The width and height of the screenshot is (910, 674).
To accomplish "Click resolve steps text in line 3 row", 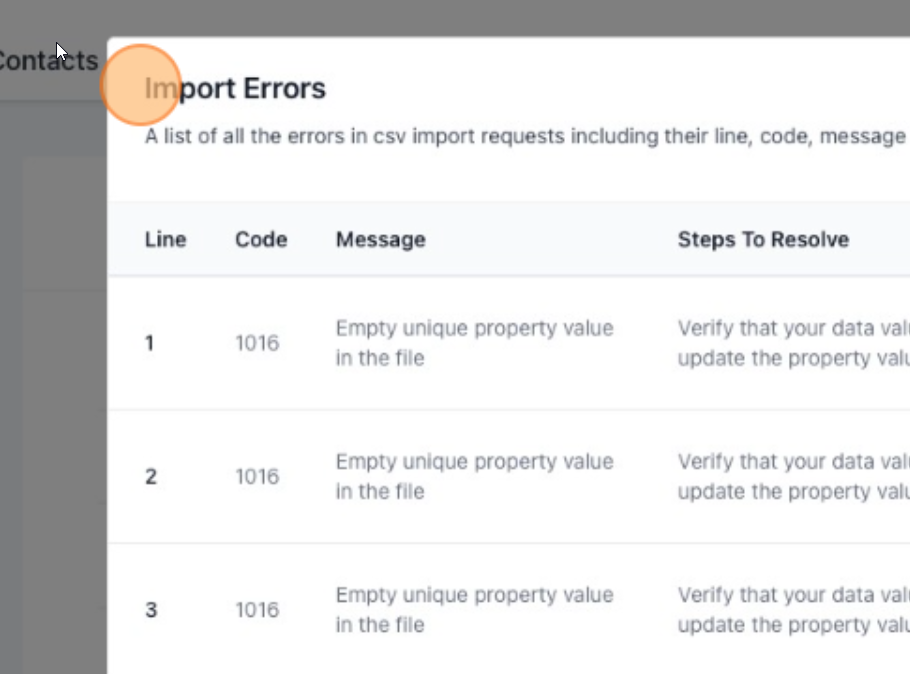I will pos(793,610).
